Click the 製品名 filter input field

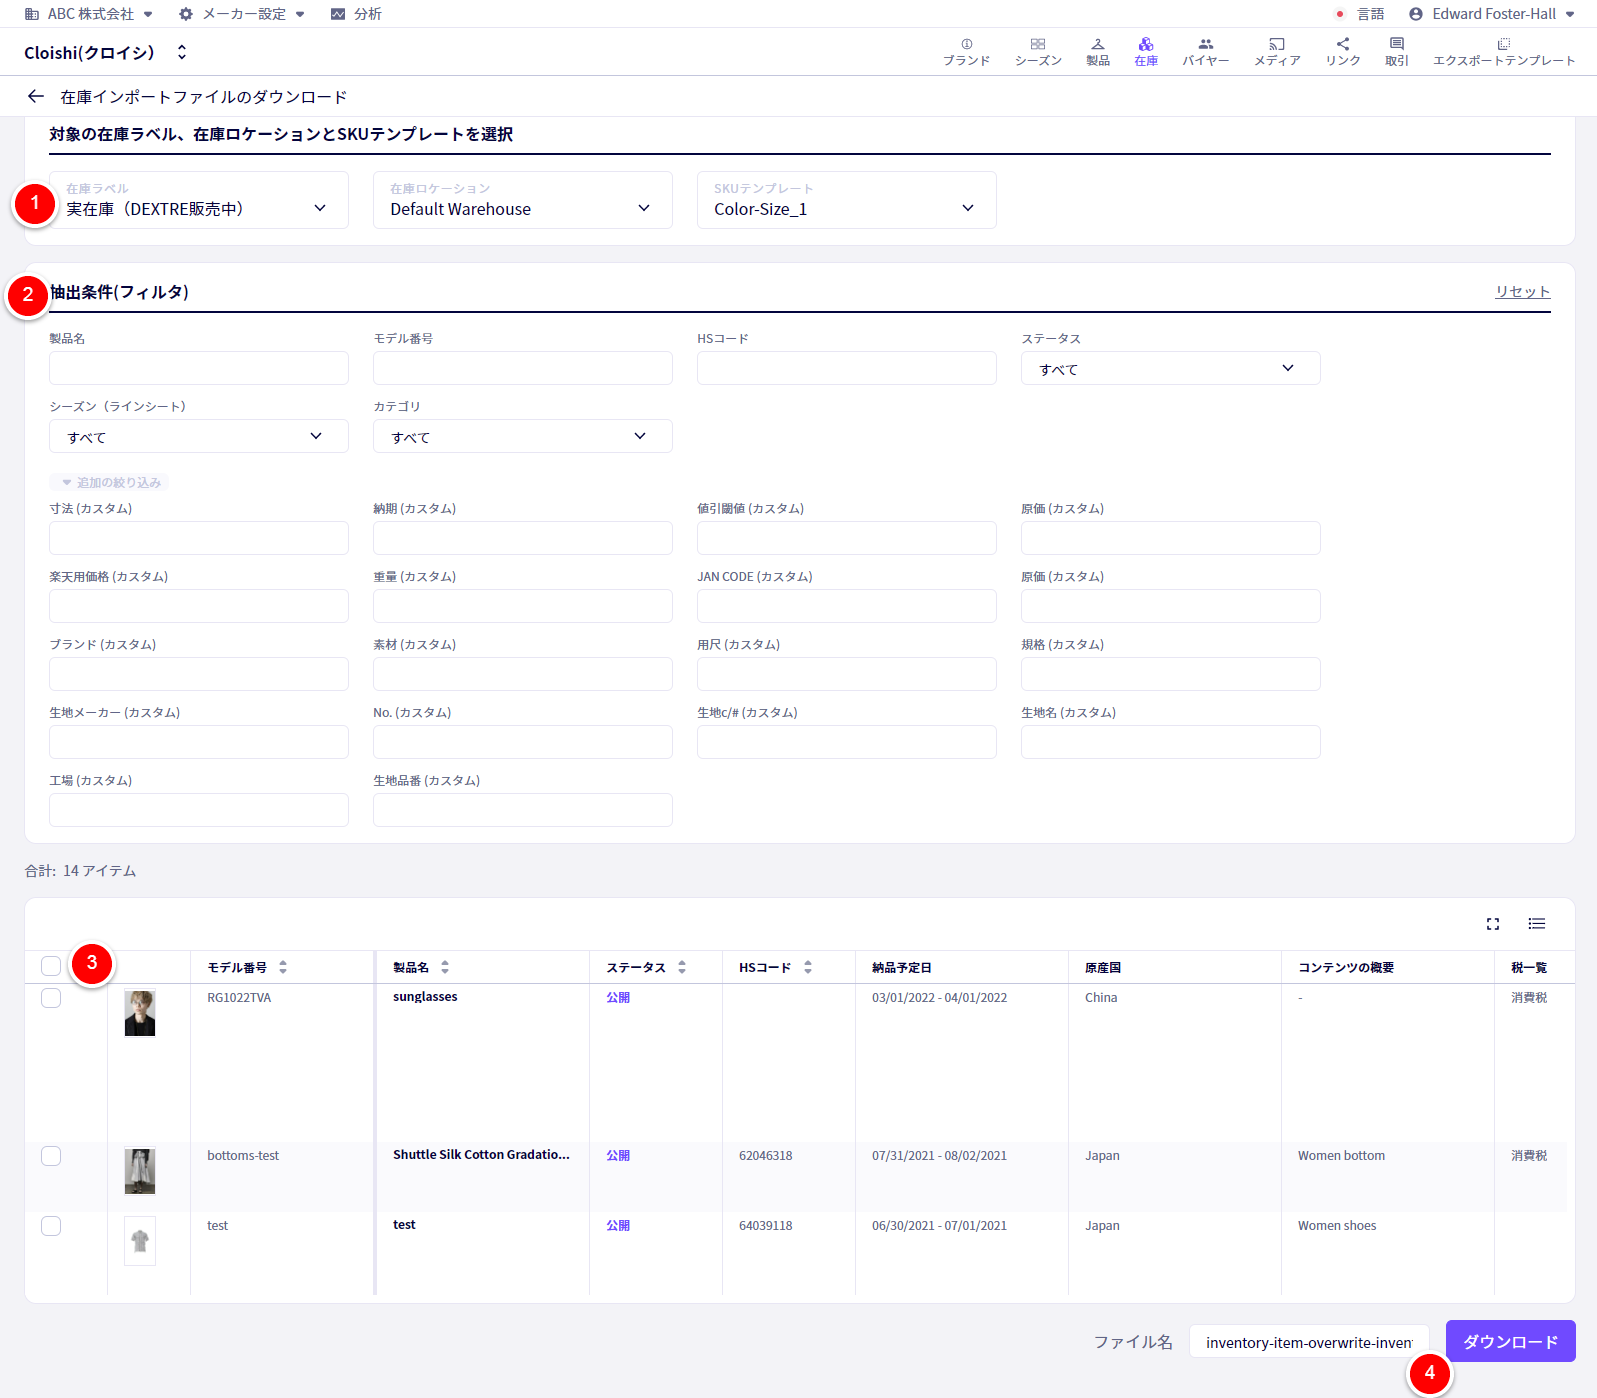199,368
